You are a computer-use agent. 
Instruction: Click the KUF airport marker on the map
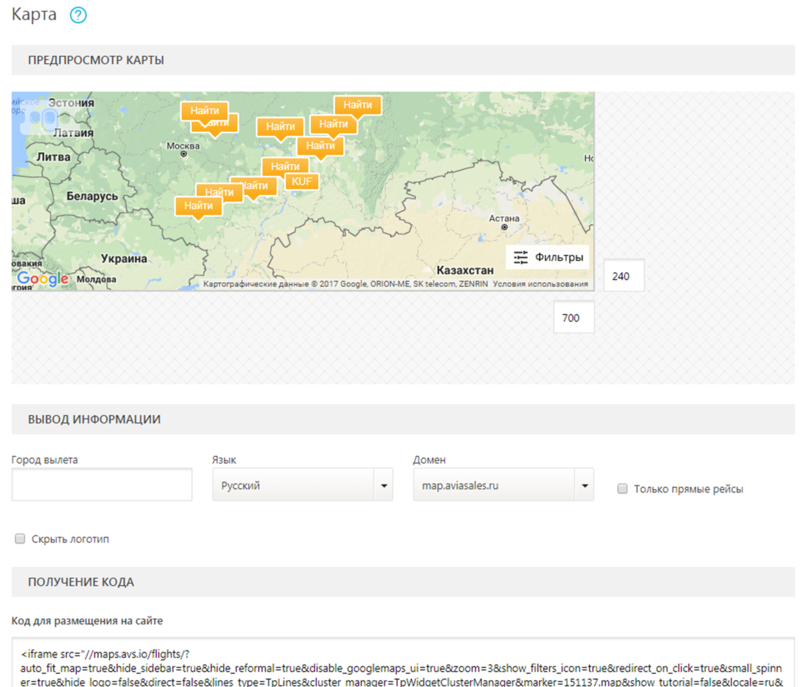(301, 181)
